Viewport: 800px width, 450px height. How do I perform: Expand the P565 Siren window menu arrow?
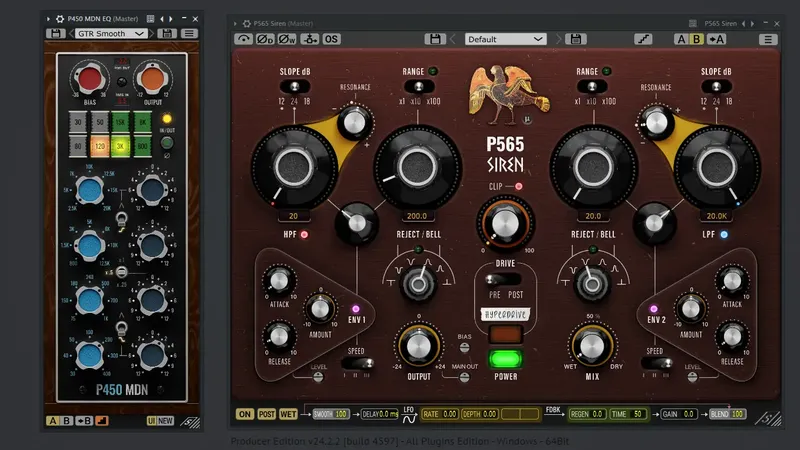coord(235,23)
